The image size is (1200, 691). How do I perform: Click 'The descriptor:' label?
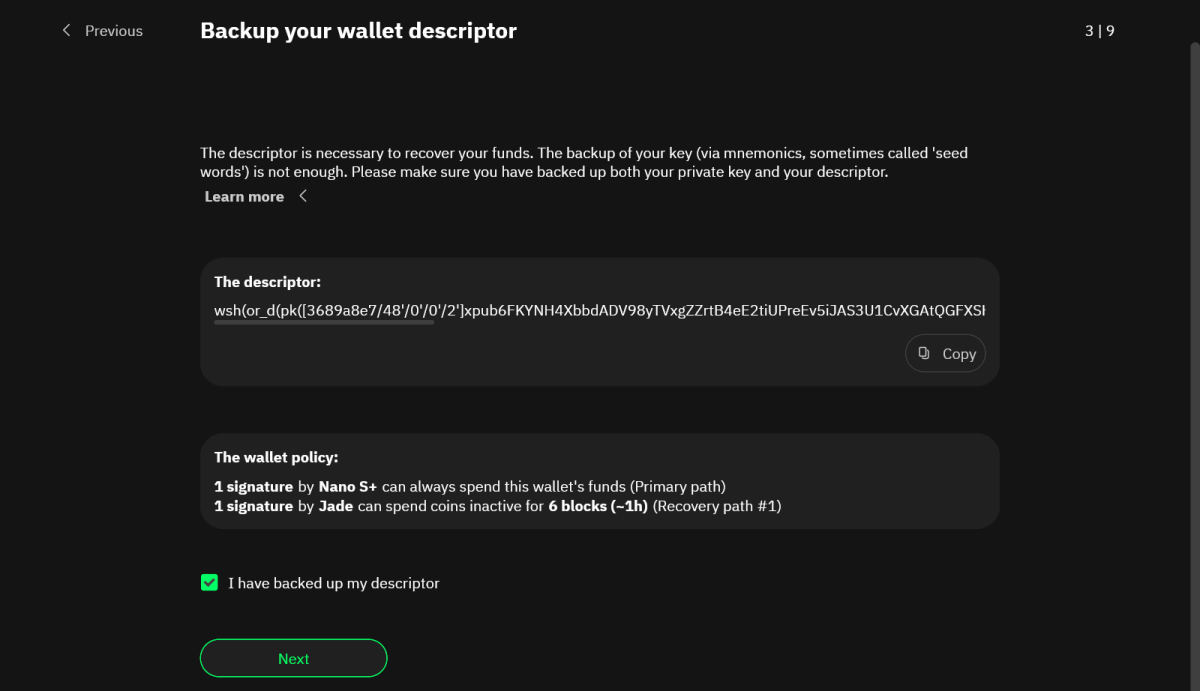coord(267,282)
